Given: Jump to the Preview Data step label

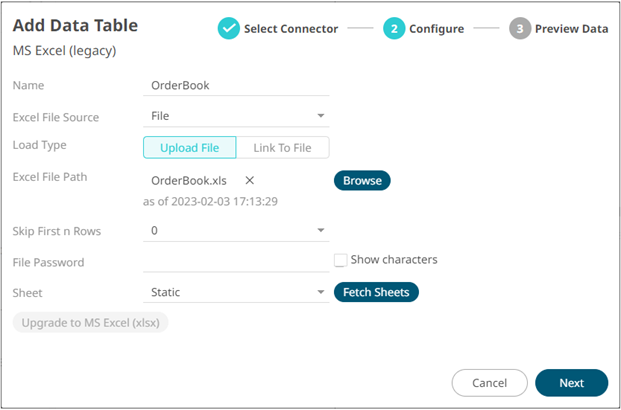Looking at the screenshot, I should tap(571, 29).
